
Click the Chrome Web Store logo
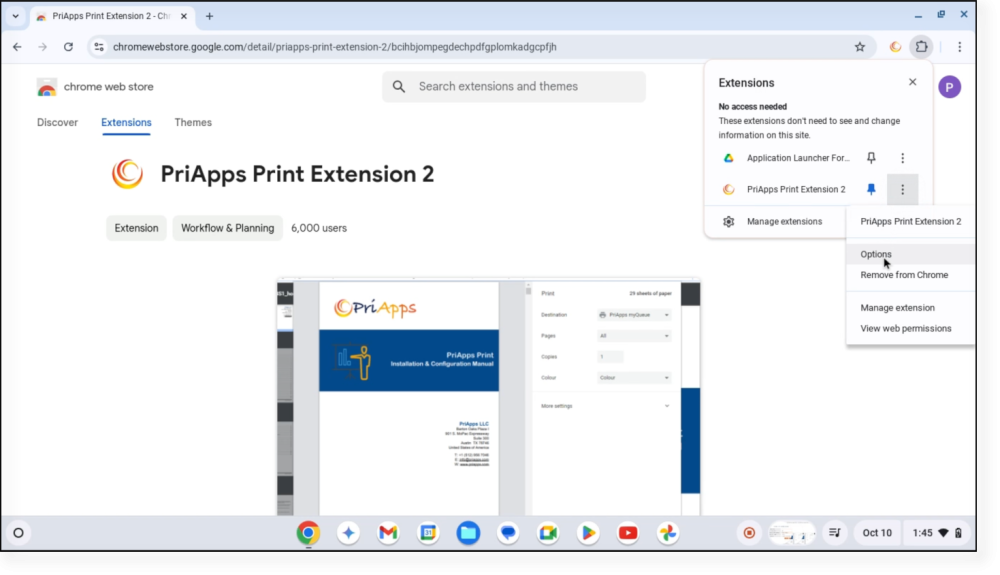tap(47, 87)
